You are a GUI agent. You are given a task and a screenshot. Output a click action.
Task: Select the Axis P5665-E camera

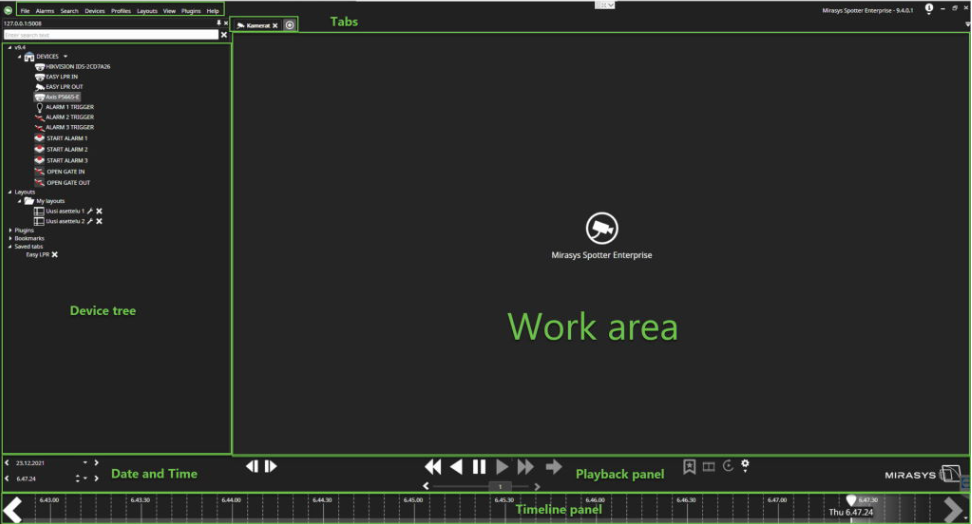[x=62, y=97]
